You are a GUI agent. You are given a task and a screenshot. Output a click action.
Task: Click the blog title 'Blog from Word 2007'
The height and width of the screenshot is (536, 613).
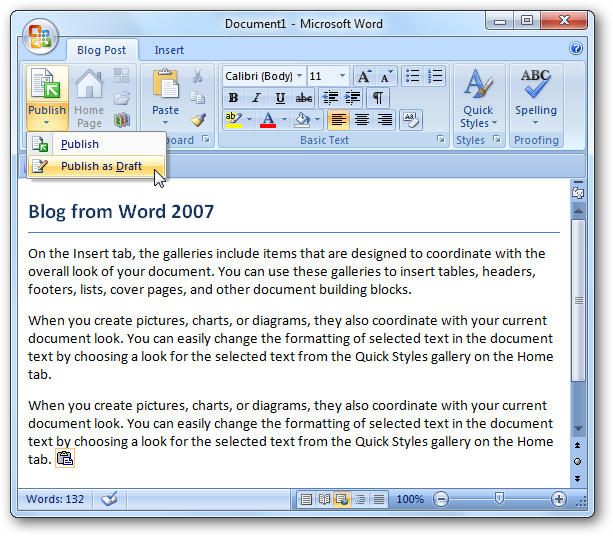121,212
